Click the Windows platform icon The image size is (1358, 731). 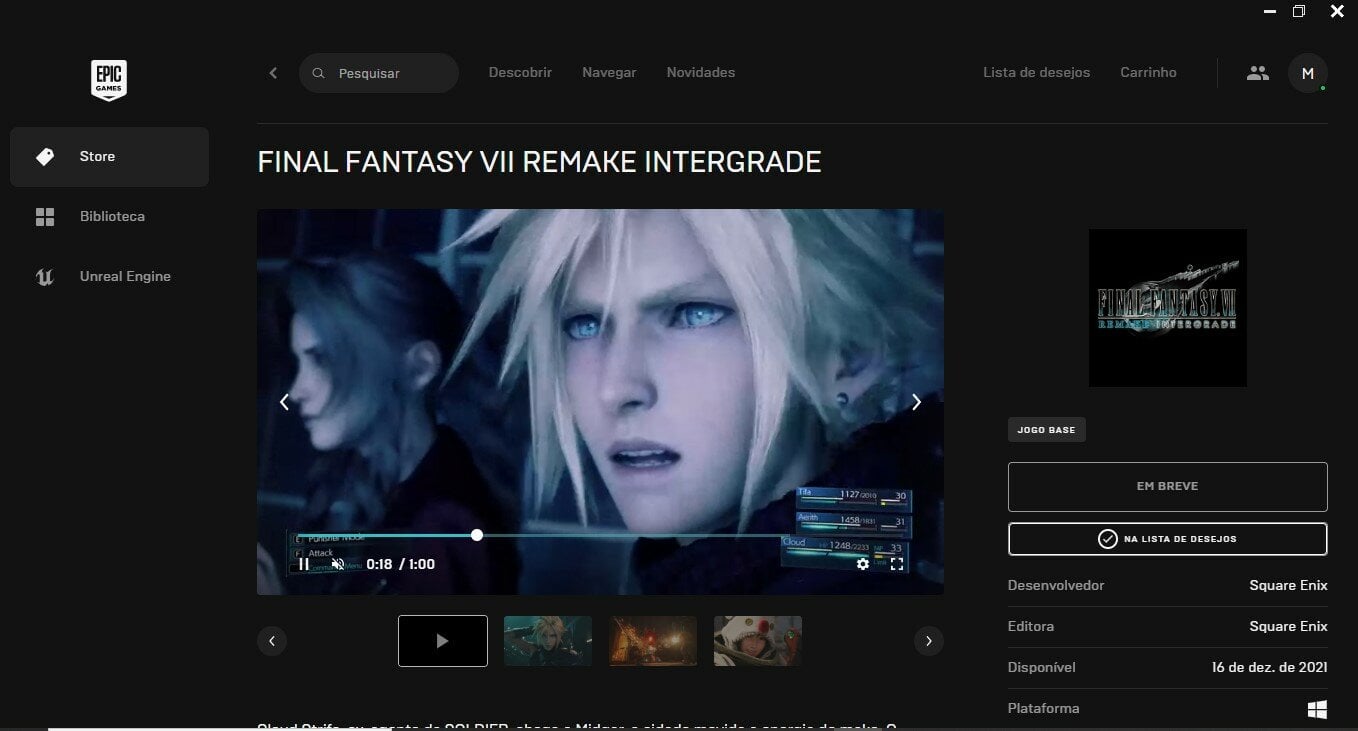[x=1318, y=709]
